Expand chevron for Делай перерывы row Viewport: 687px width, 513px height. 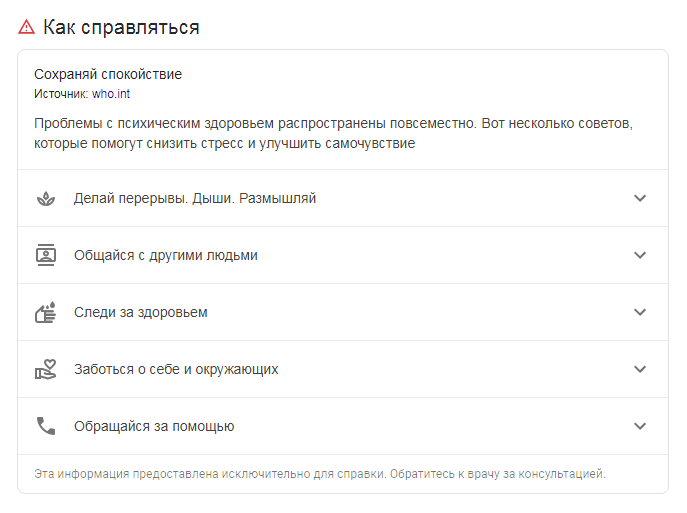[x=640, y=198]
